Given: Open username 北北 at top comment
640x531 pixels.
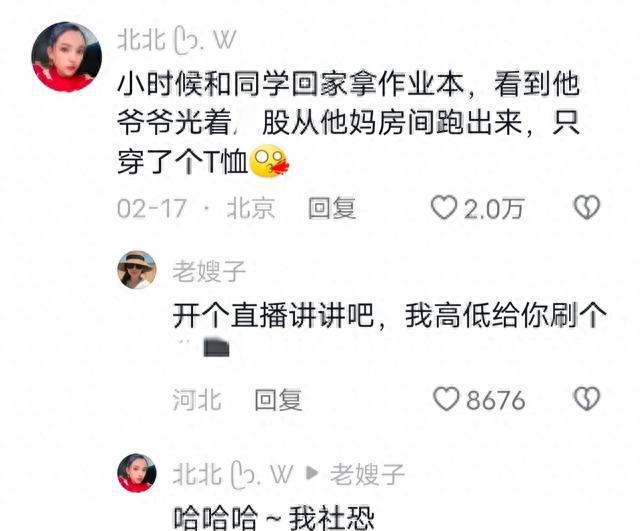Looking at the screenshot, I should [177, 41].
